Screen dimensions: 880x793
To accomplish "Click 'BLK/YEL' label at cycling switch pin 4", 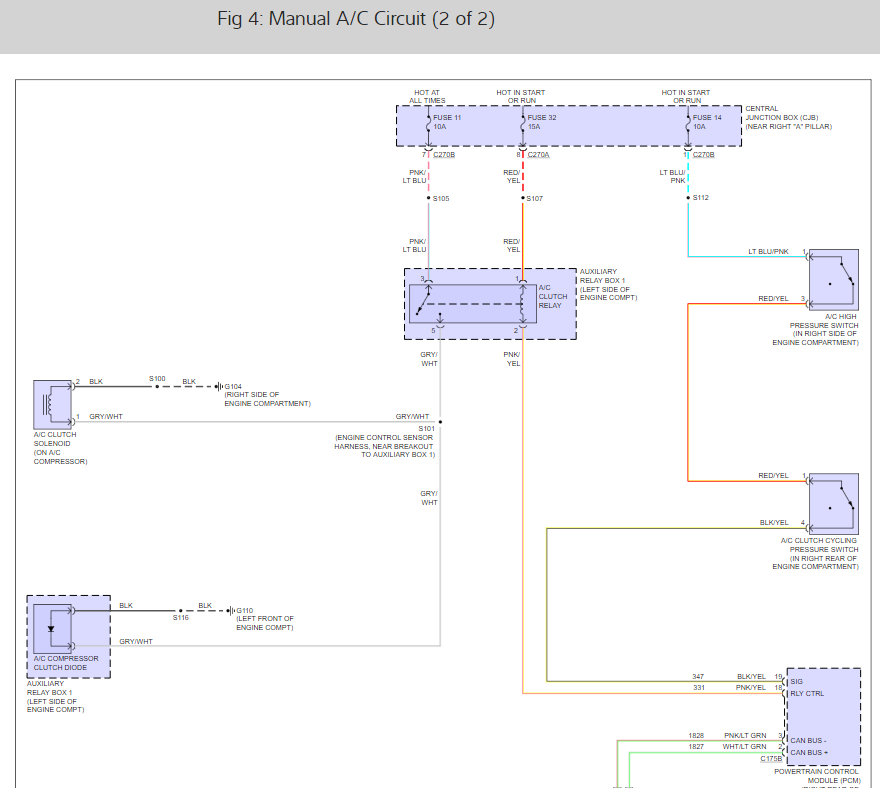I will [774, 522].
